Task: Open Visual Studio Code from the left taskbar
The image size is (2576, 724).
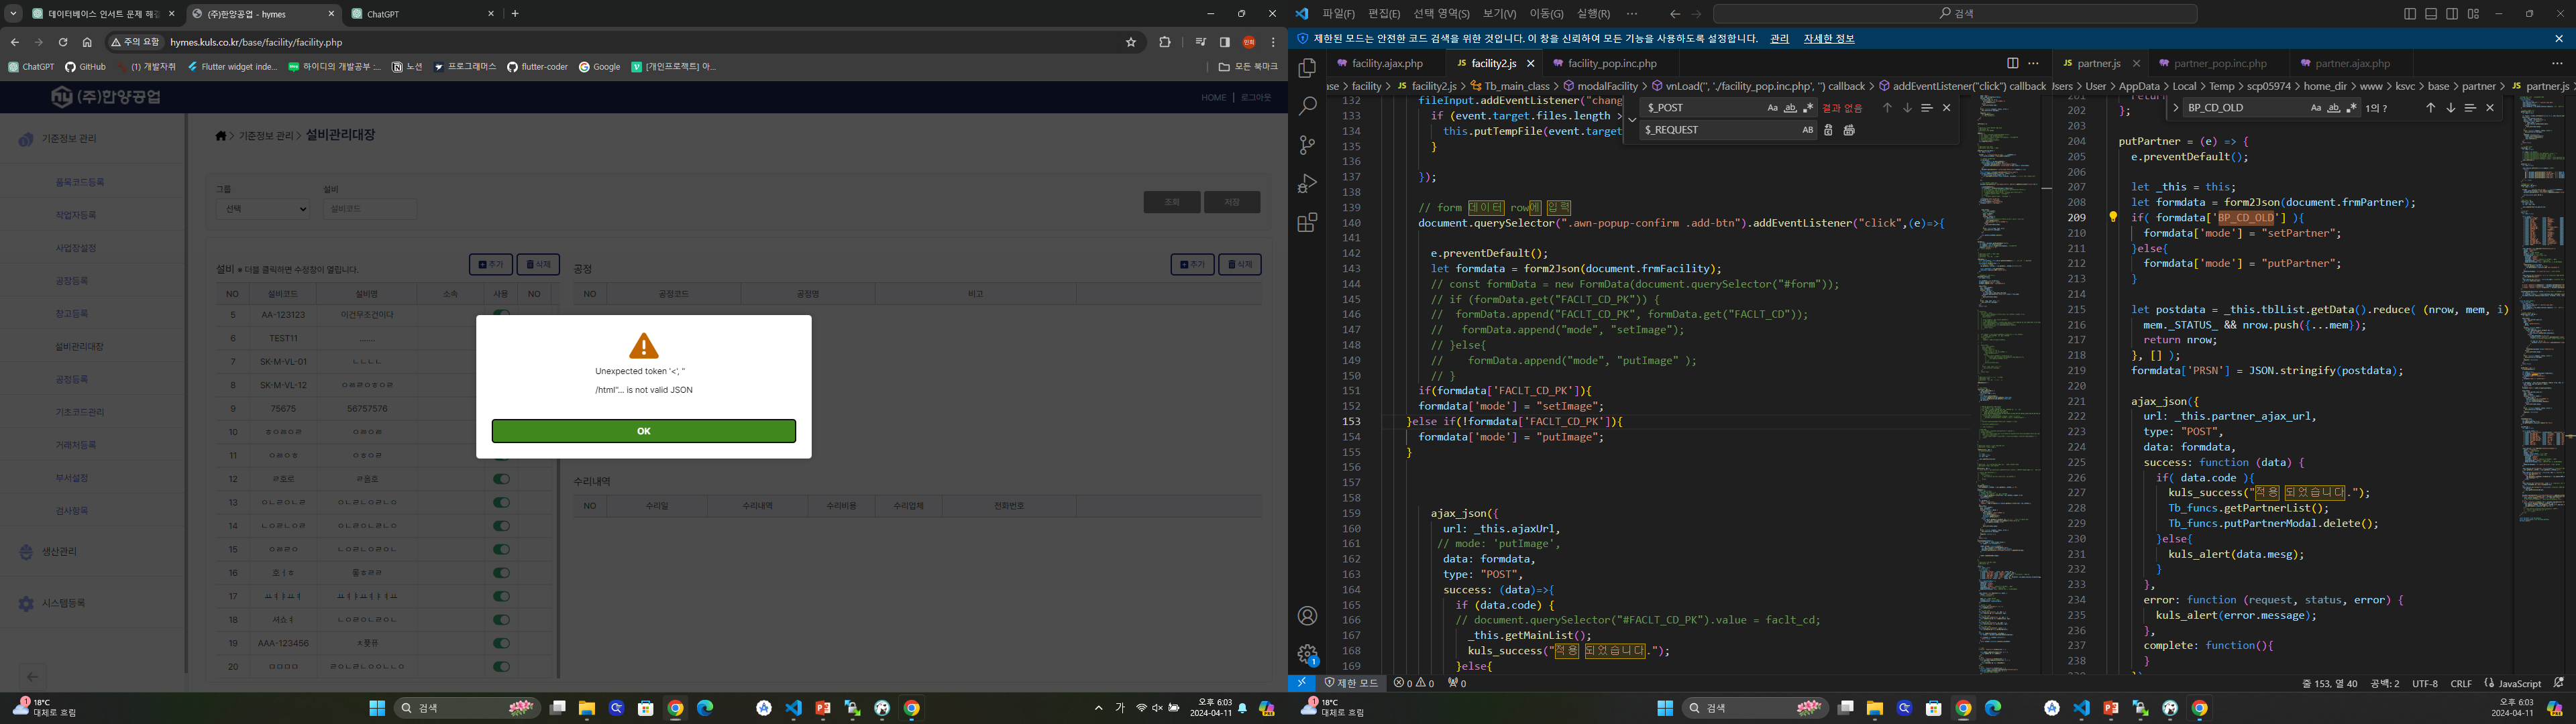Action: [793, 708]
